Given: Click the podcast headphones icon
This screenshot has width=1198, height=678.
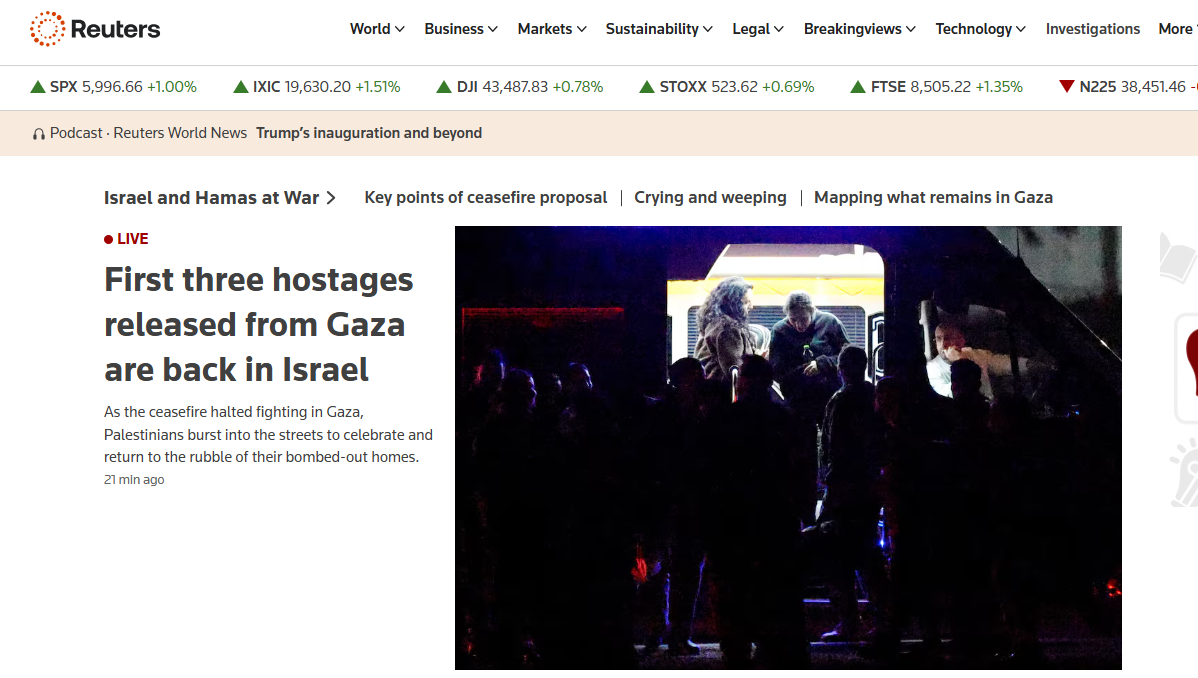Looking at the screenshot, I should (x=38, y=134).
